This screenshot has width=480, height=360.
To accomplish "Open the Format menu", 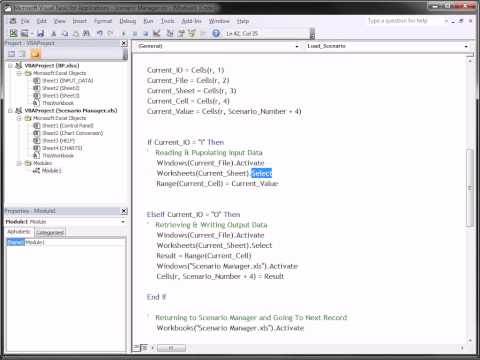I will tap(103, 21).
